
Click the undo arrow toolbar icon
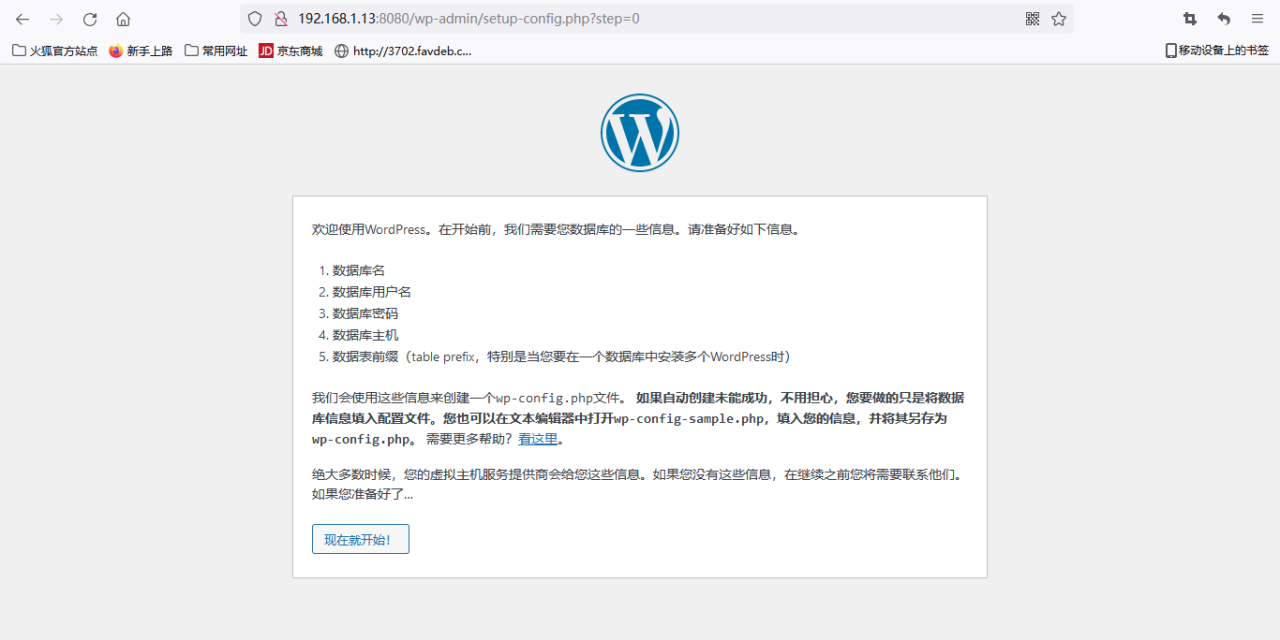coord(1224,19)
